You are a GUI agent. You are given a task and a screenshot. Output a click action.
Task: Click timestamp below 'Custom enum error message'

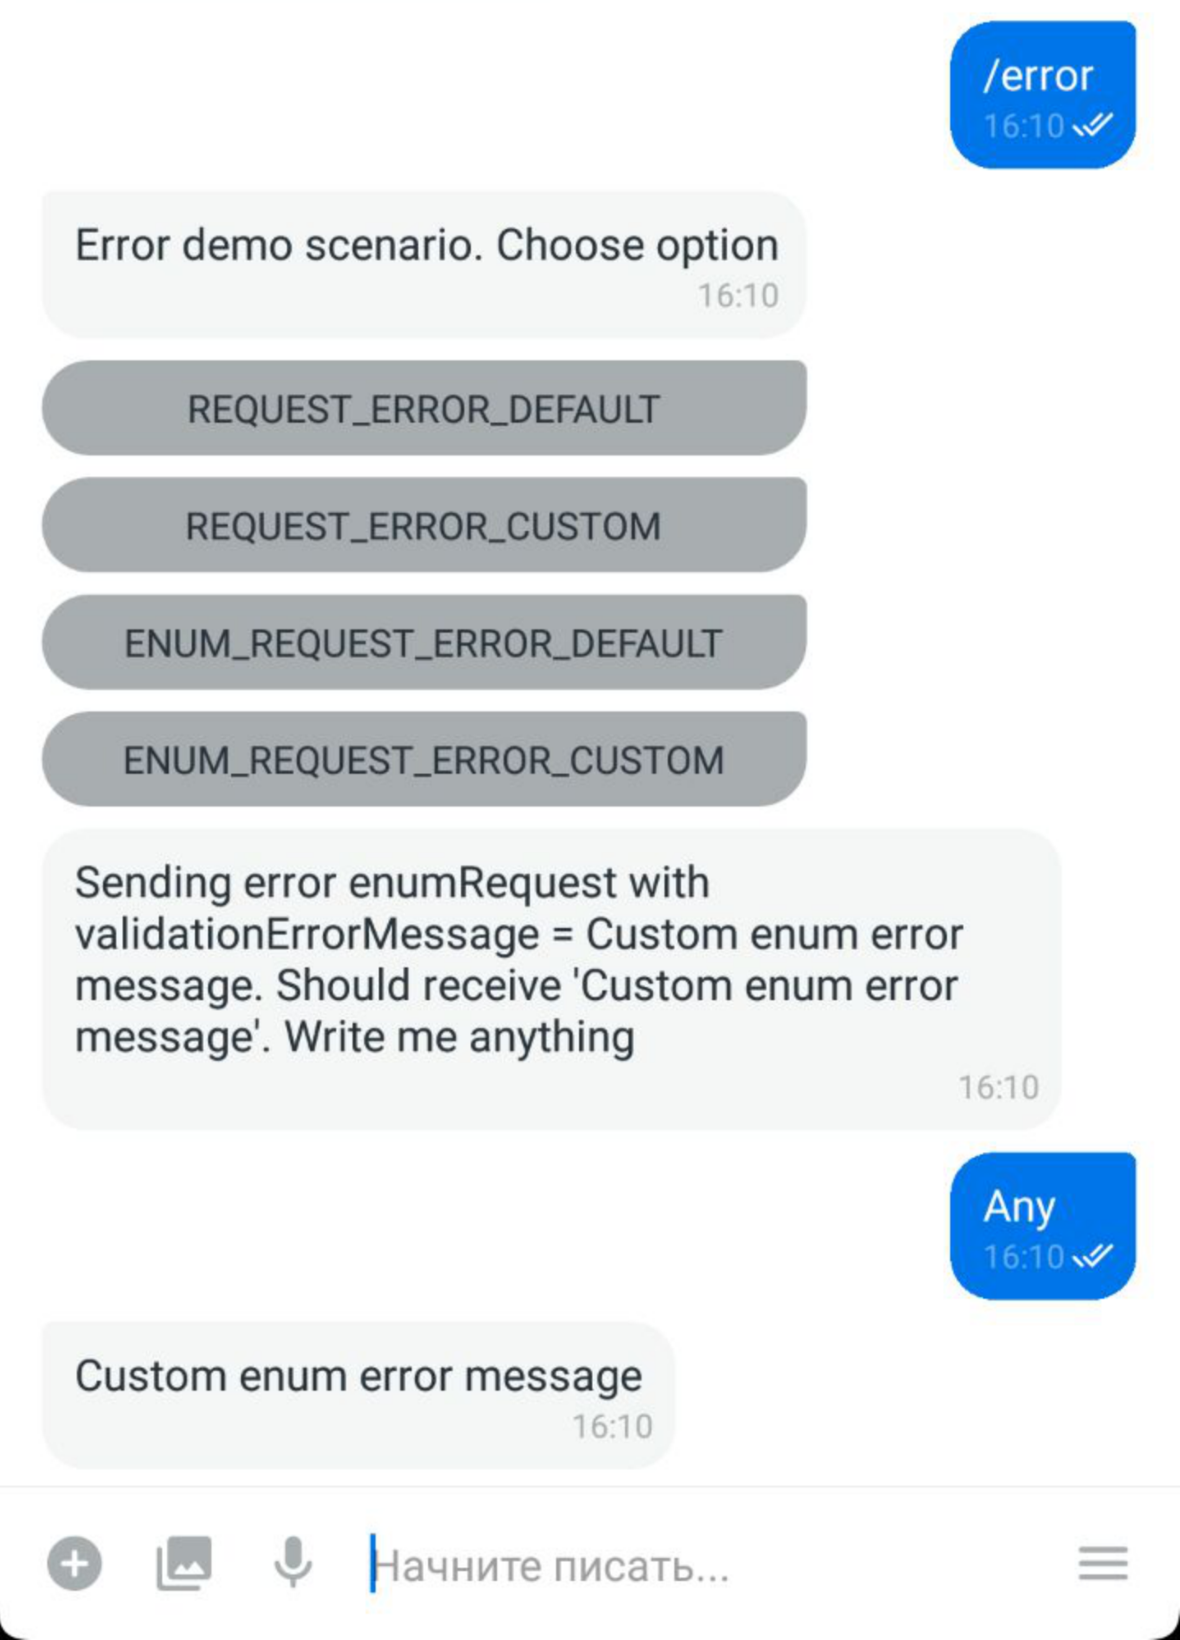pos(612,1426)
